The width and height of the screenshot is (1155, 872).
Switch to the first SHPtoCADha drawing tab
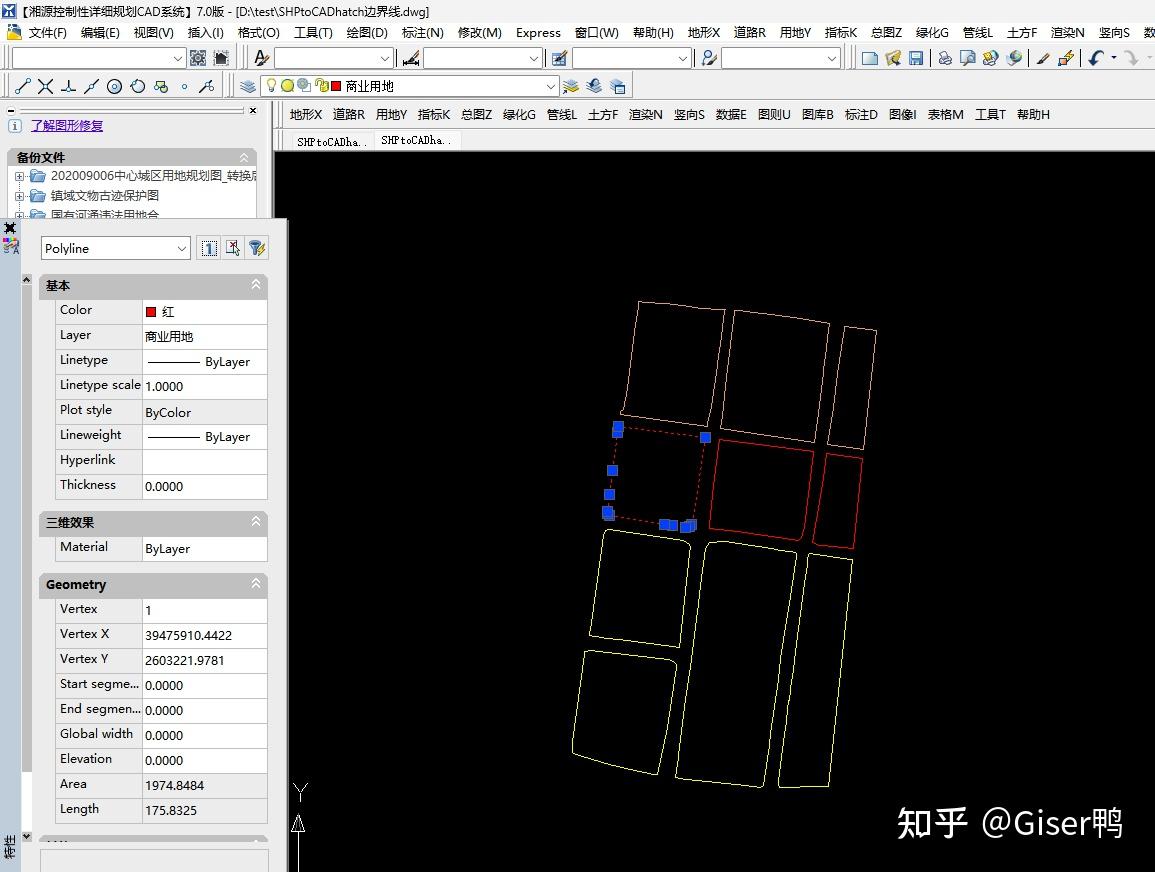click(x=332, y=142)
